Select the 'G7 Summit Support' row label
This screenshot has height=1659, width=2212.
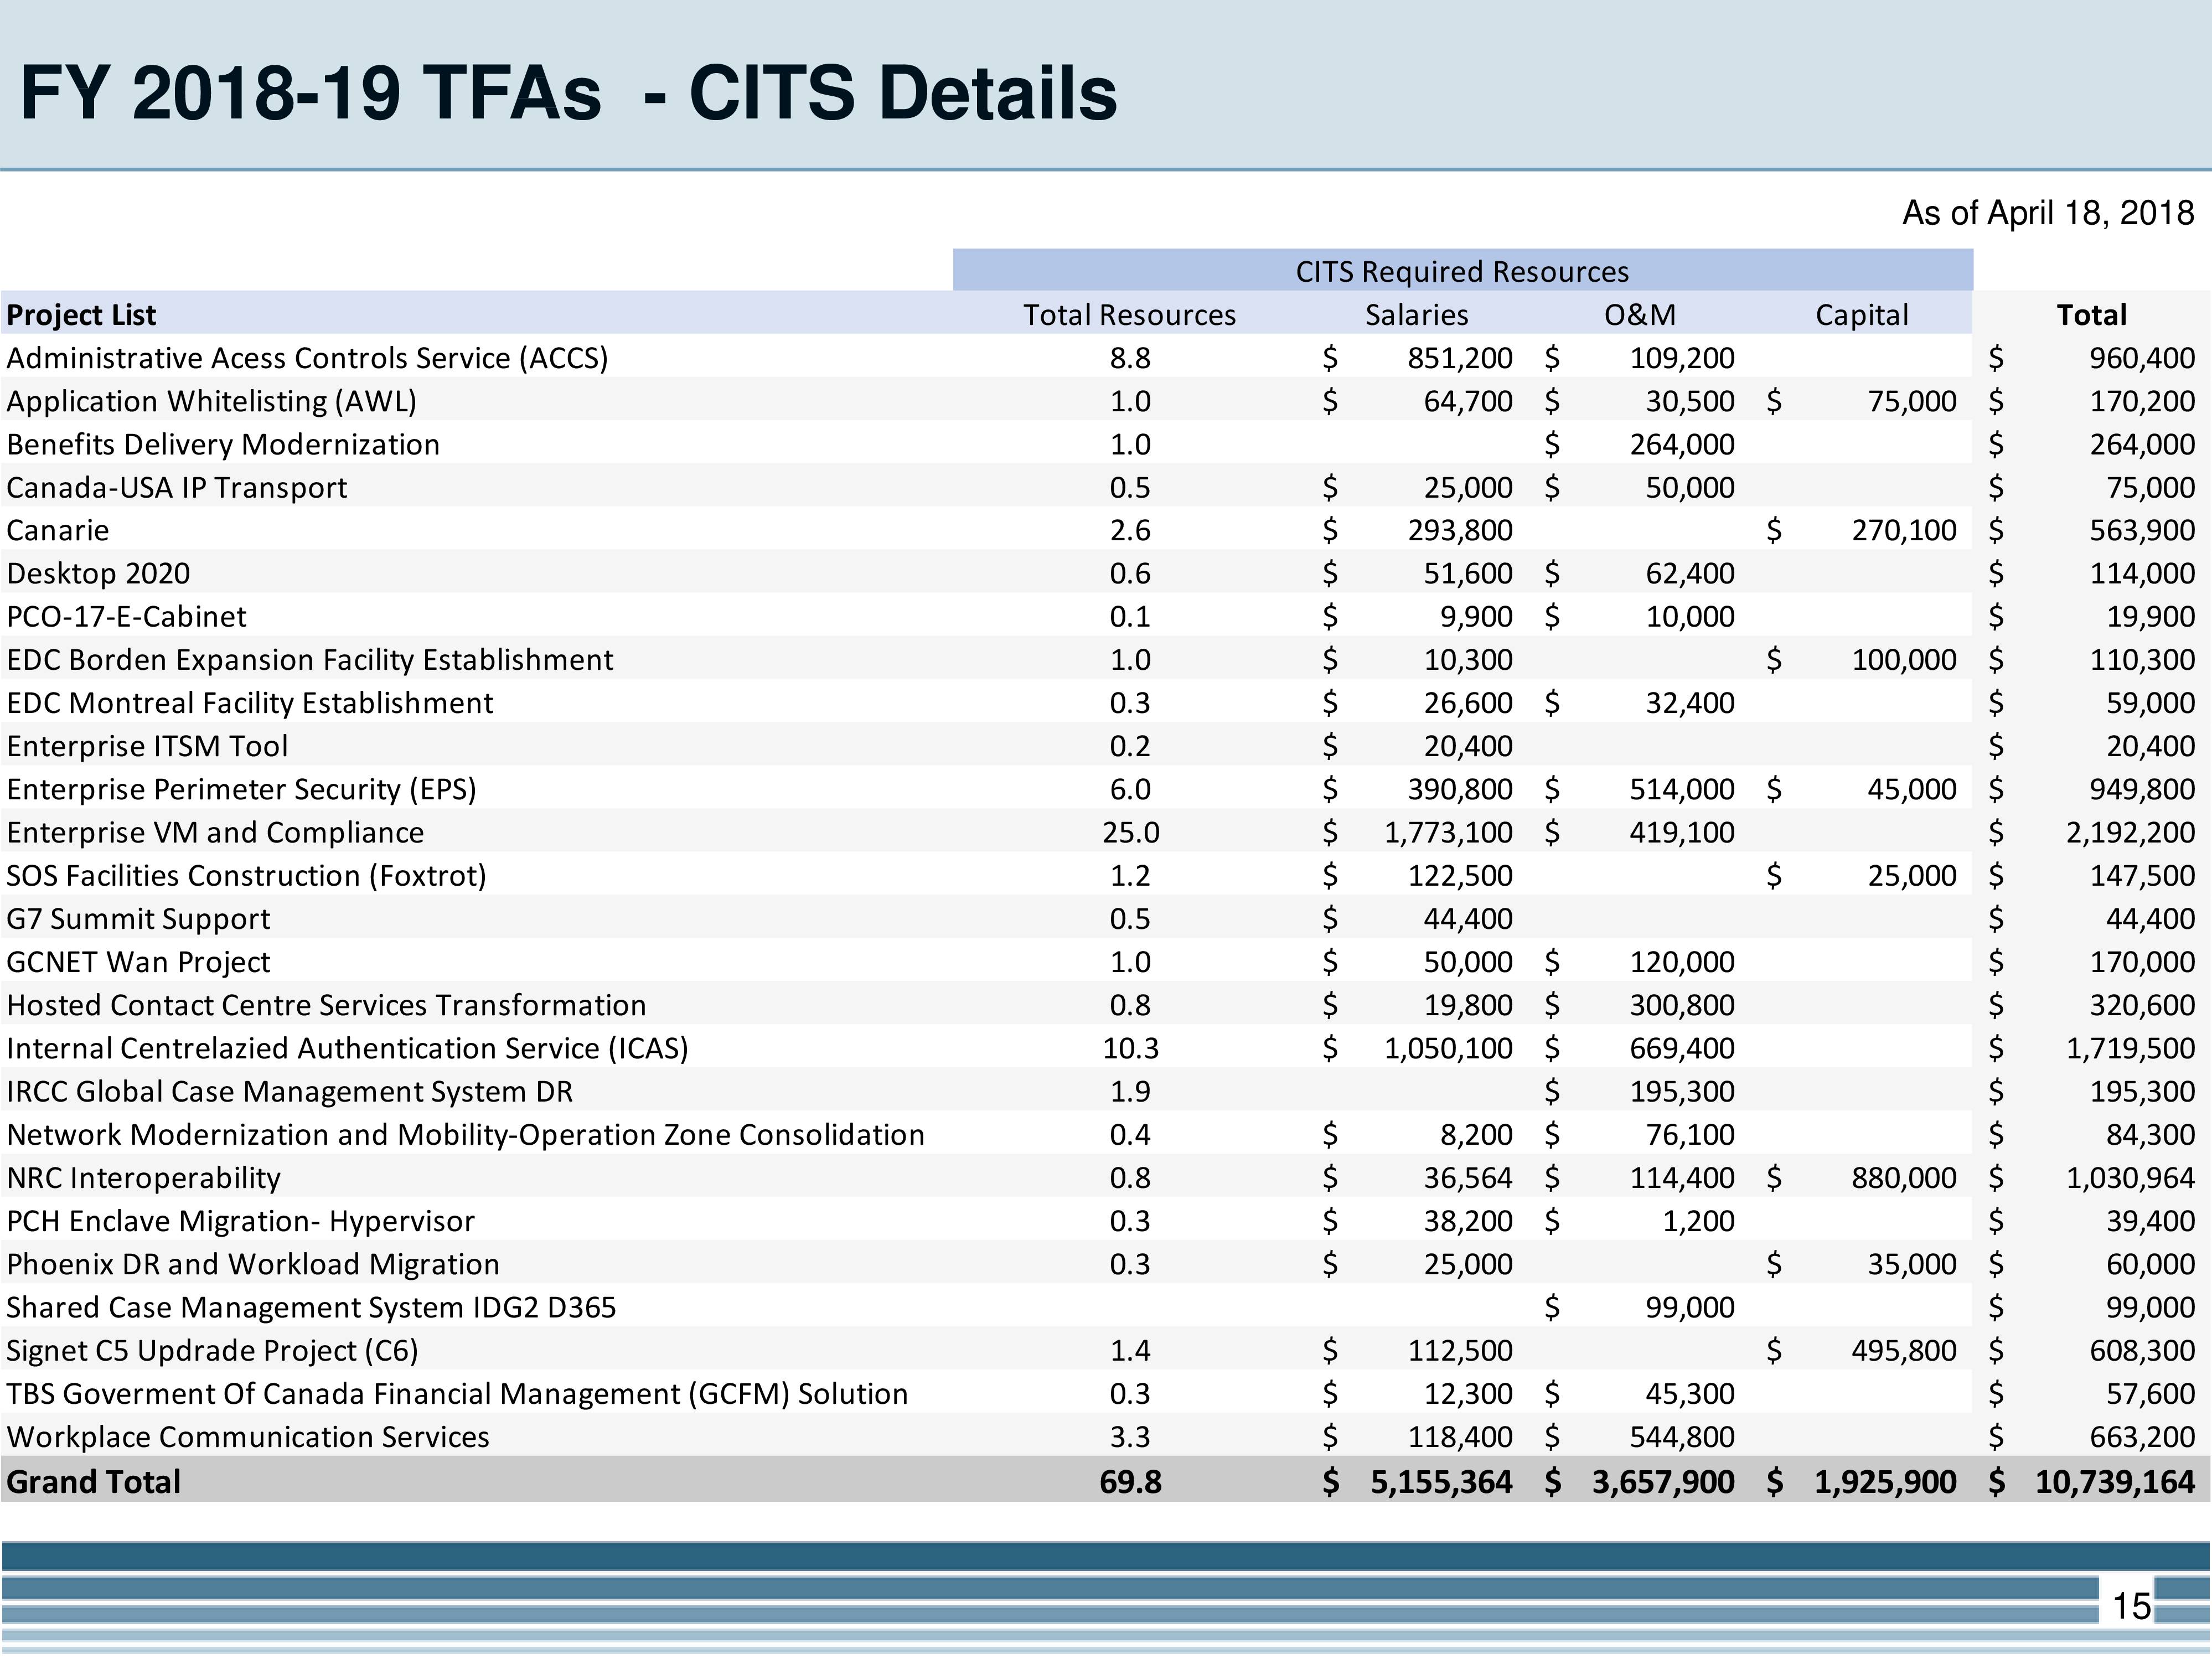pos(138,918)
